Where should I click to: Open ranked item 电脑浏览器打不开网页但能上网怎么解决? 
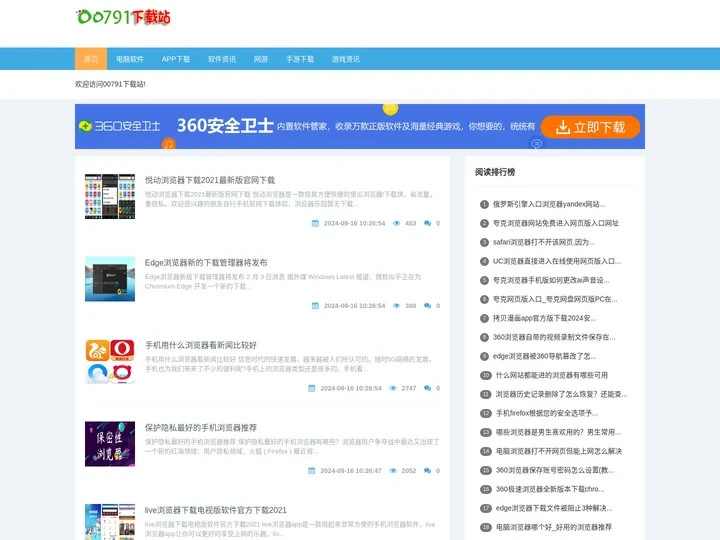[x=559, y=451]
